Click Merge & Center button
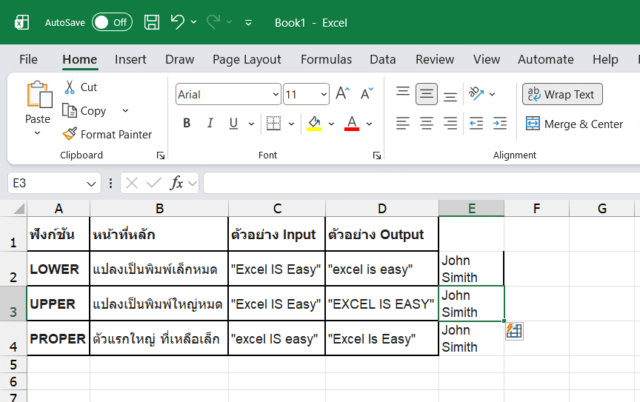The height and width of the screenshot is (402, 640). click(574, 124)
